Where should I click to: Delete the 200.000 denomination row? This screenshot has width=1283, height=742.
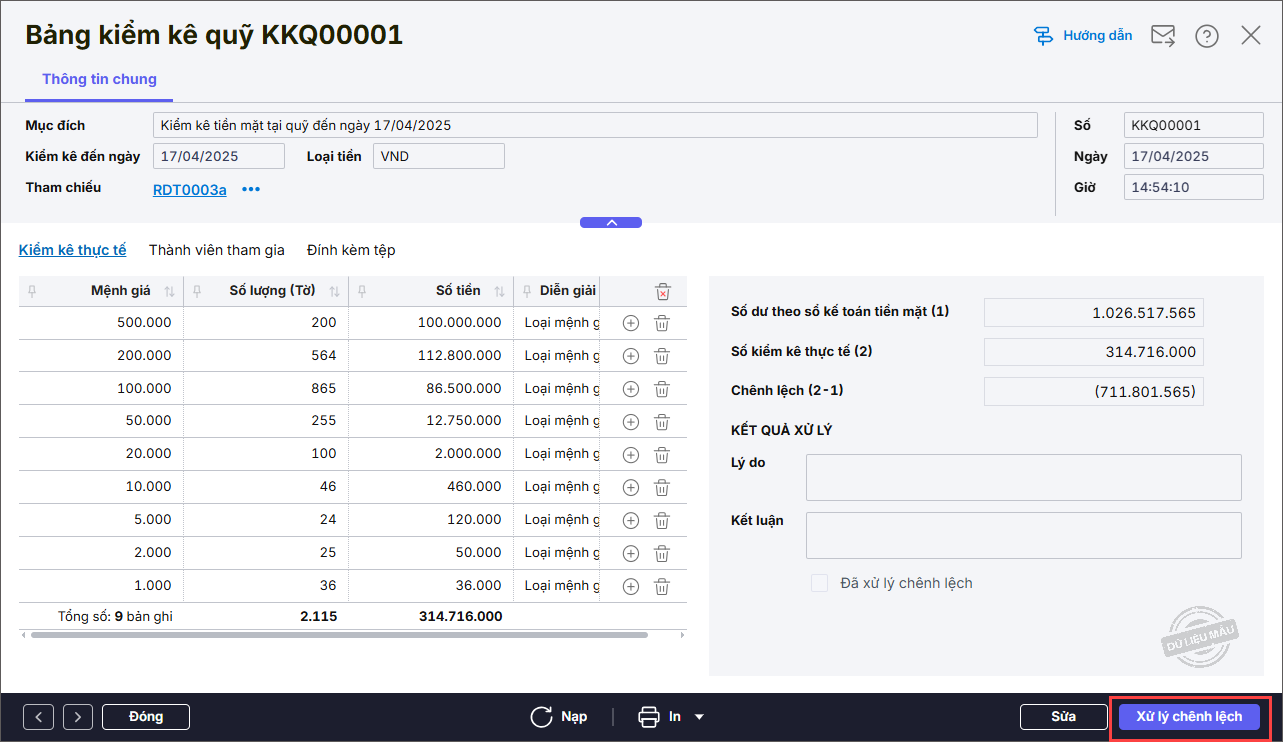(x=661, y=356)
